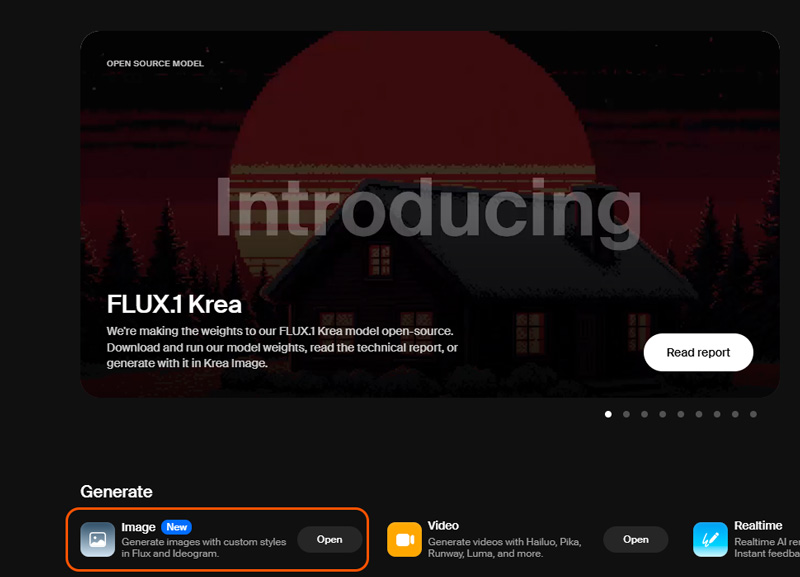Click the FLUX.1 Krea banner title
The image size is (800, 577).
[x=174, y=304]
